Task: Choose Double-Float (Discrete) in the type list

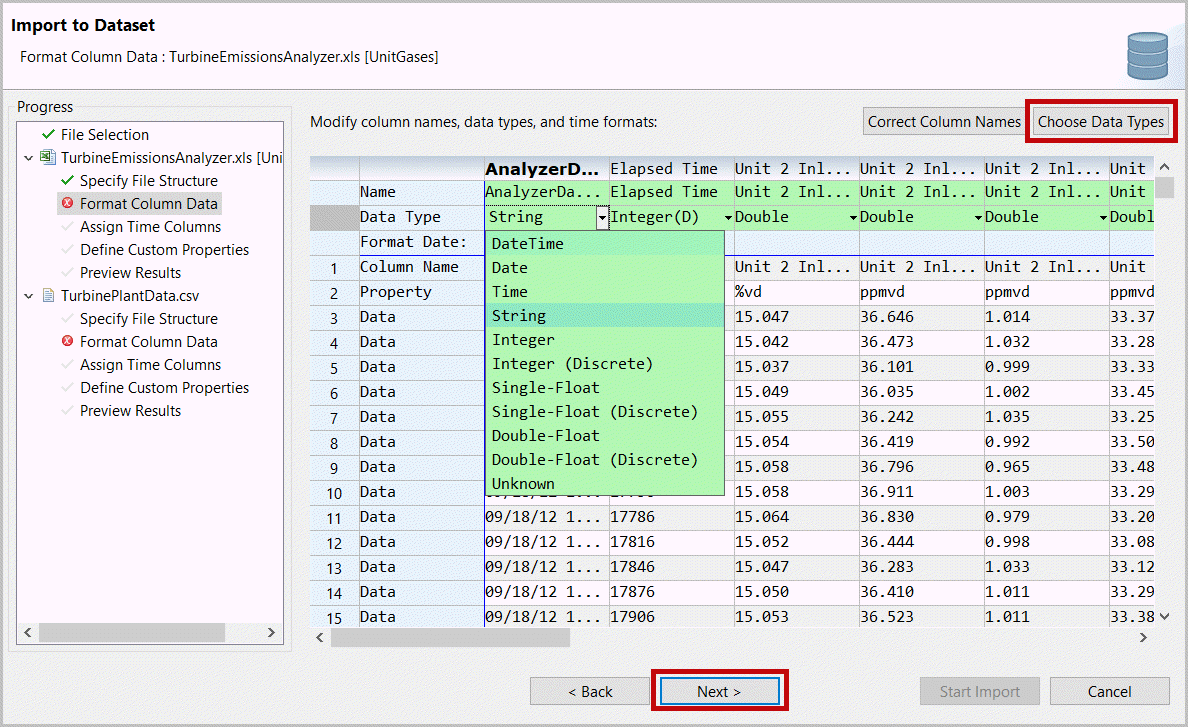Action: [594, 459]
